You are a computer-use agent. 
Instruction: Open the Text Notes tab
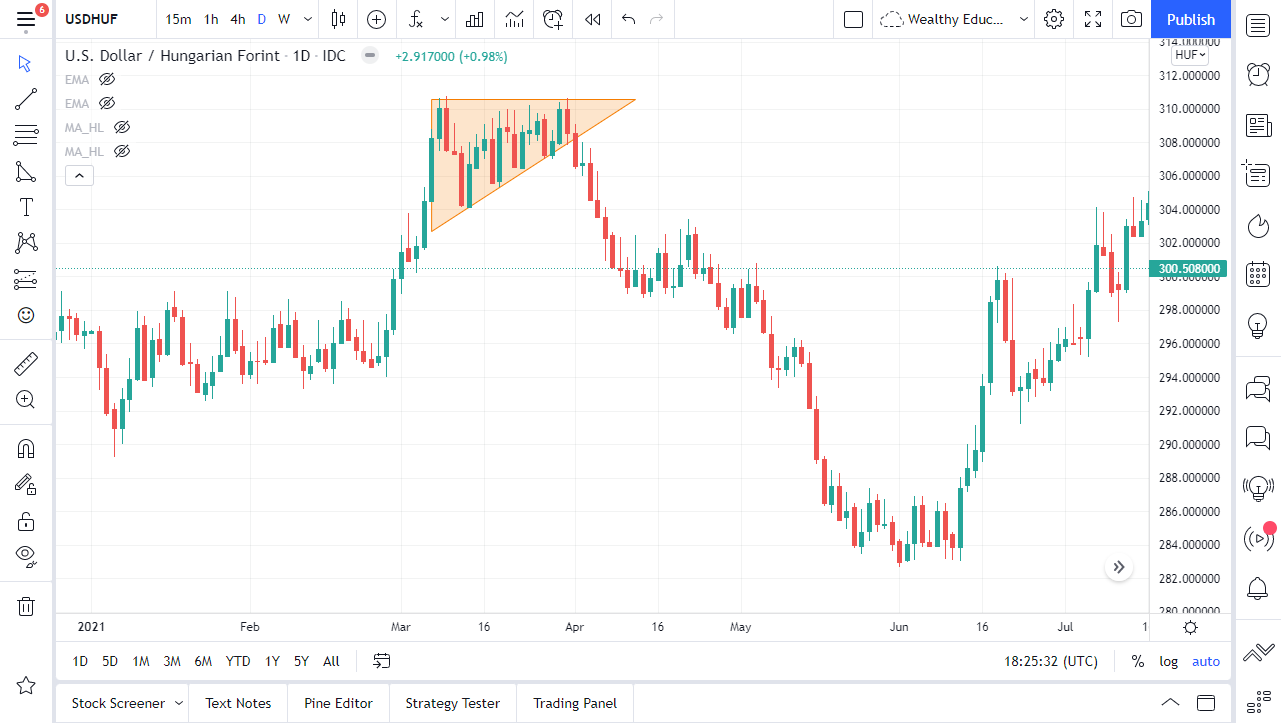238,703
